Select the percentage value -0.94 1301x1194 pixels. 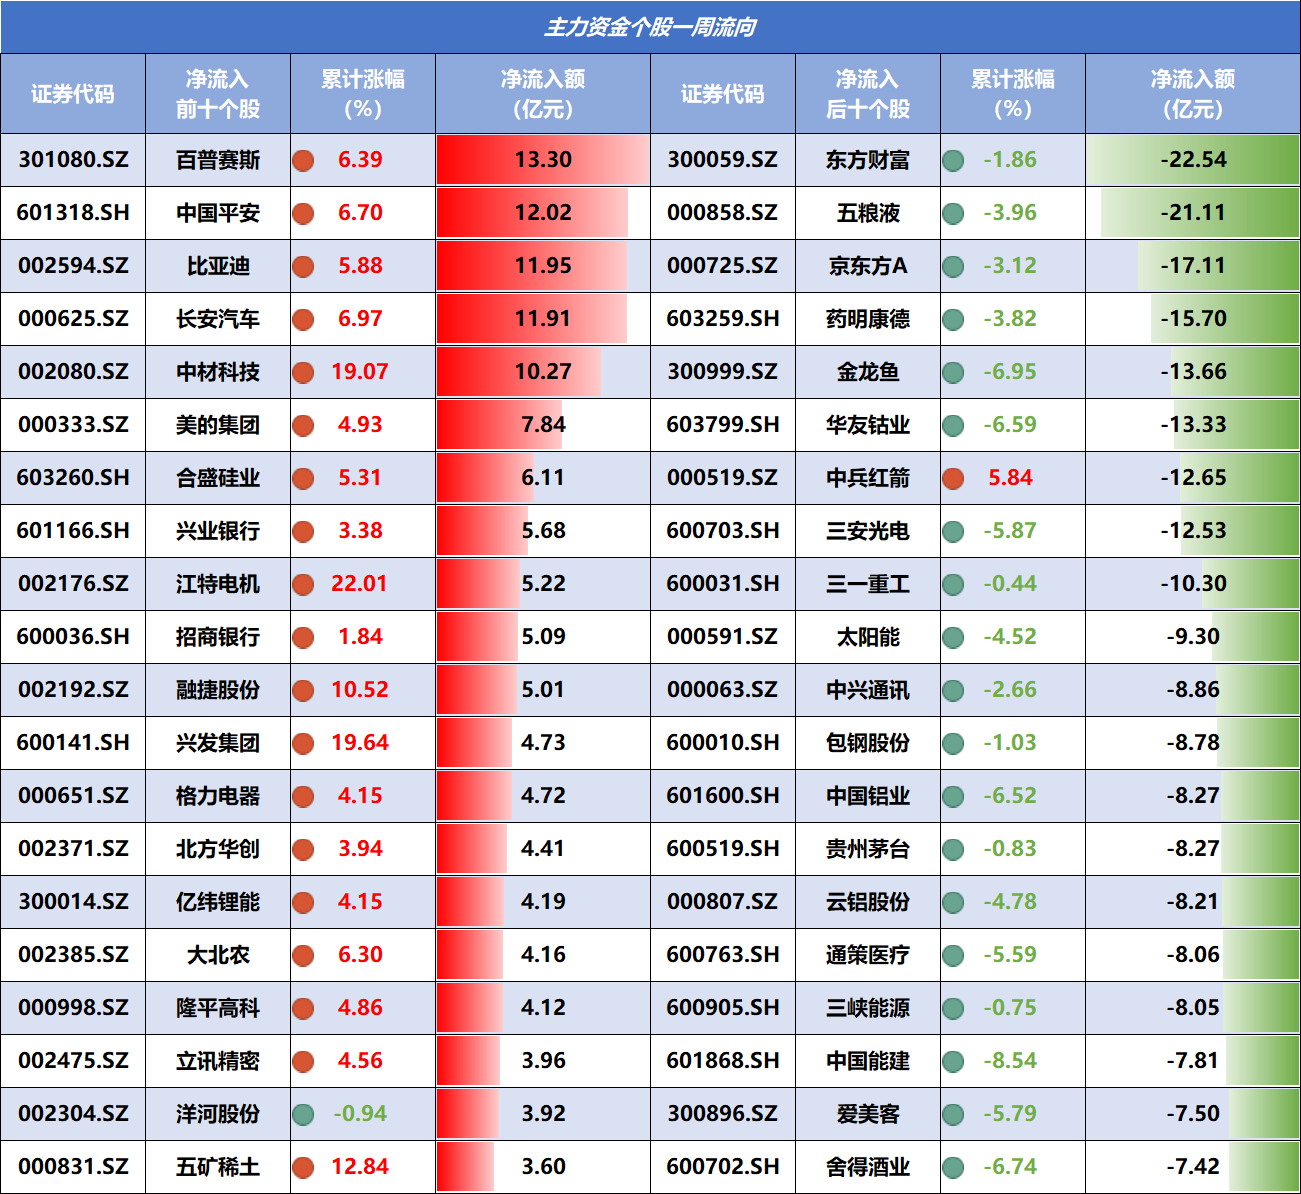[x=360, y=1114]
